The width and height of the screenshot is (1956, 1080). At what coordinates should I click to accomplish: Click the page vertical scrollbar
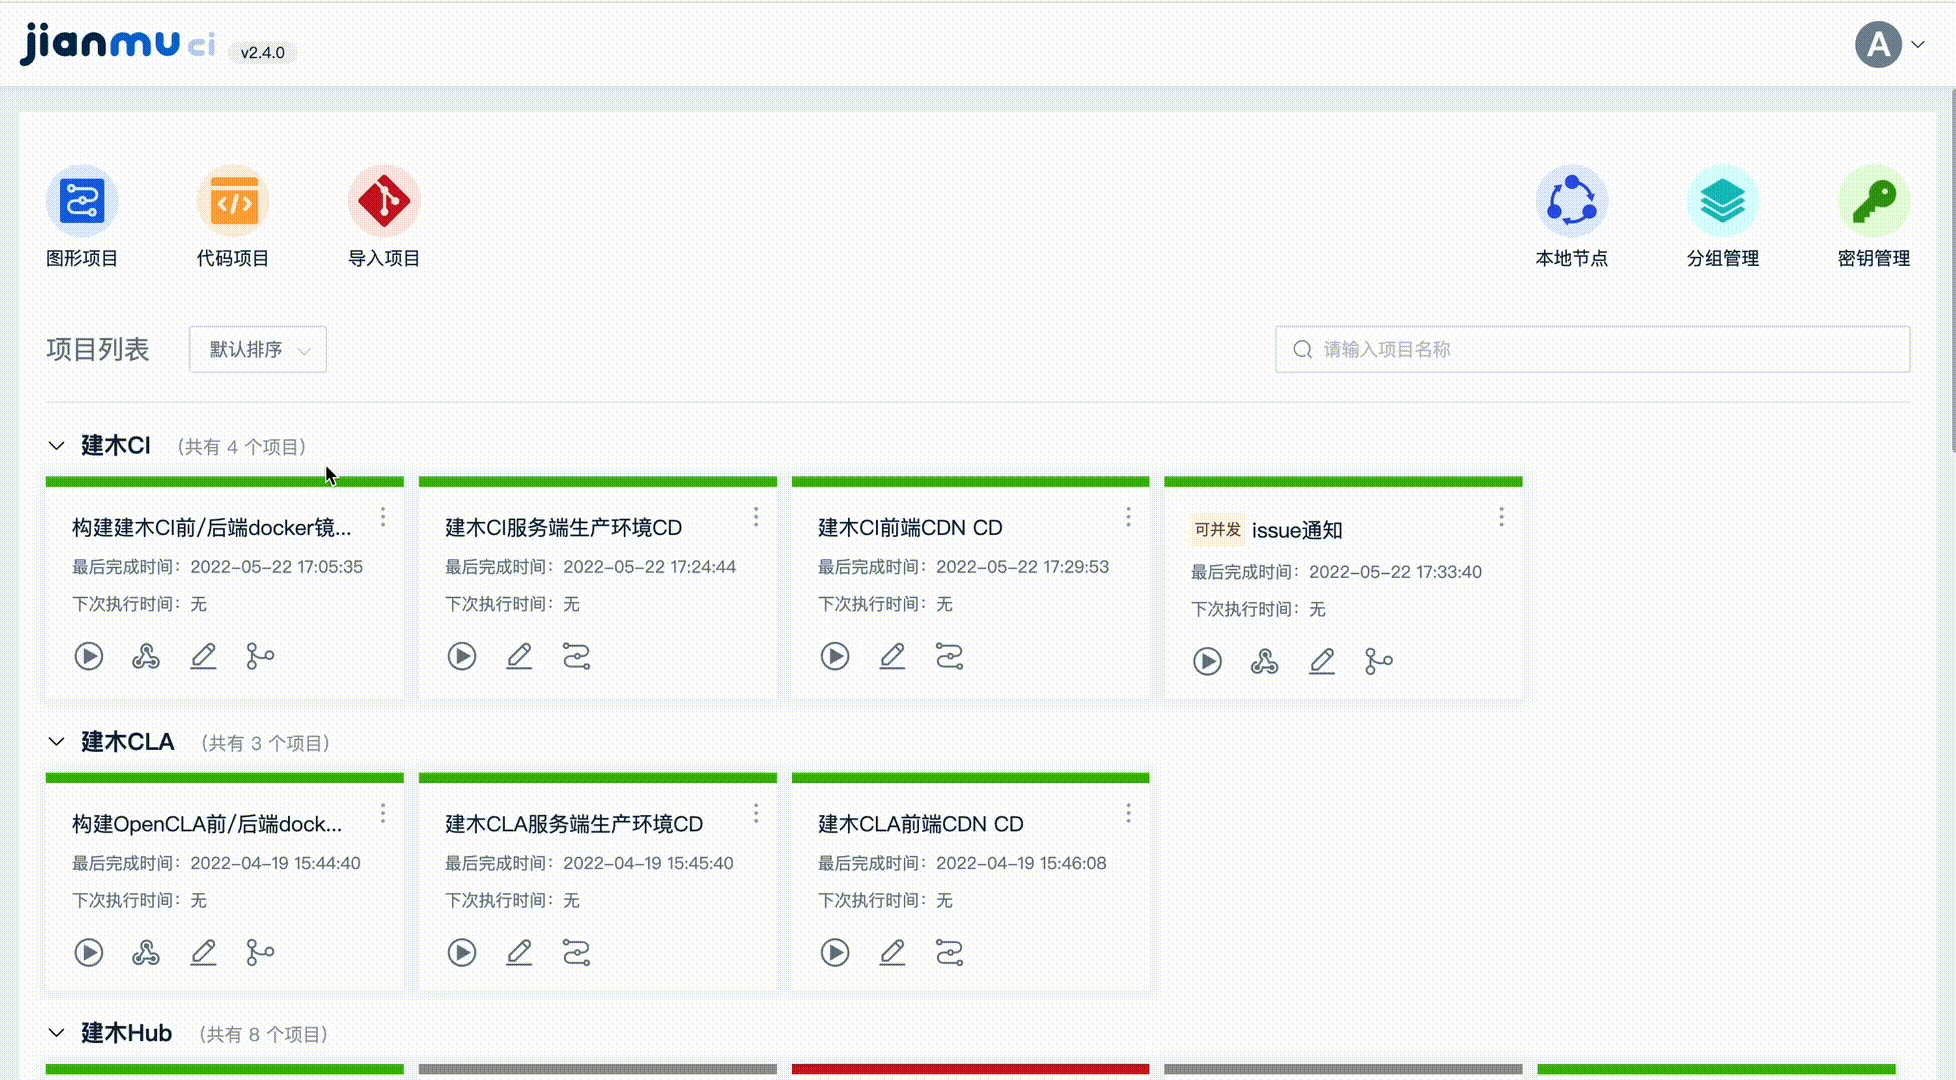(1951, 270)
